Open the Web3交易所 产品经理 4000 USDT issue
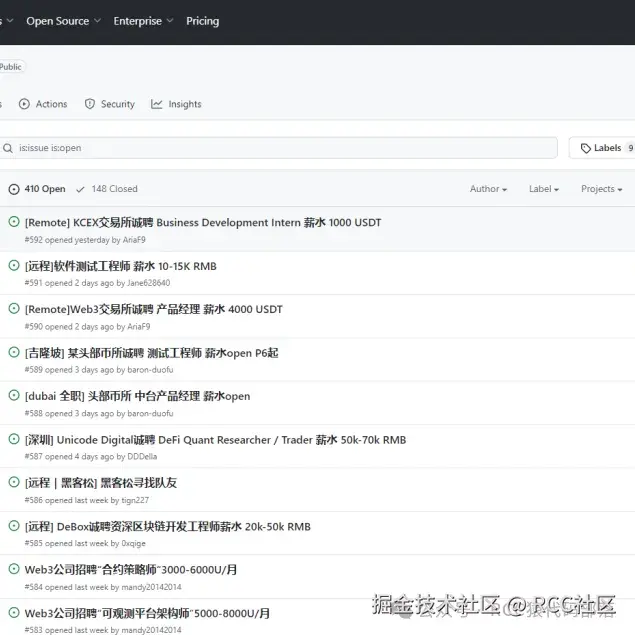The height and width of the screenshot is (635, 635). (153, 309)
